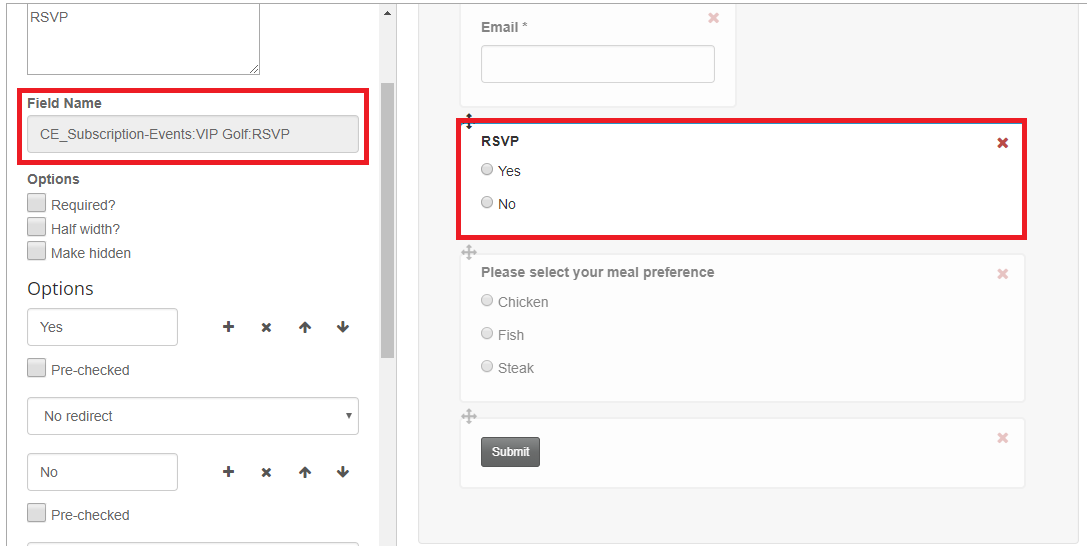Add an option after the Yes option
1087x546 pixels.
pyautogui.click(x=228, y=327)
